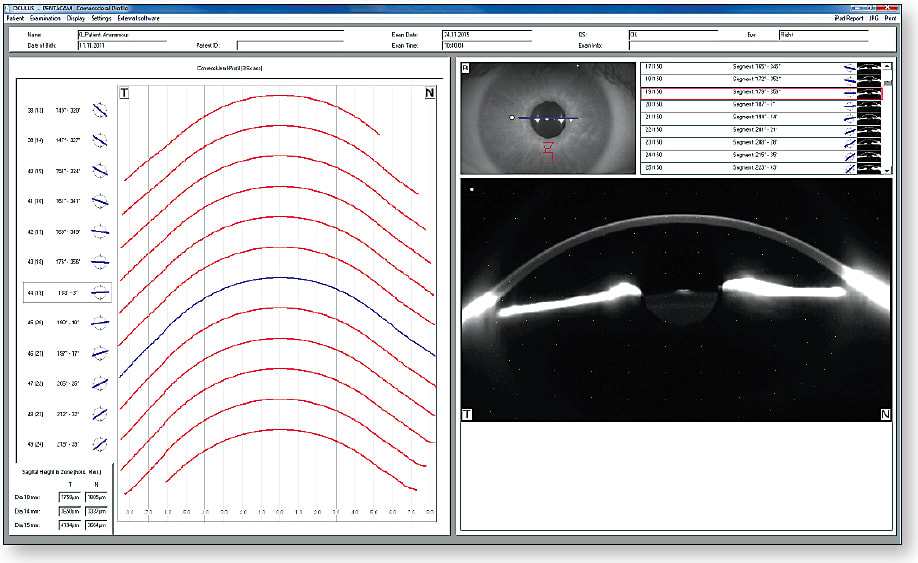Open Scheimpflug thumbnail of row 23/150
This screenshot has height=563, width=918.
(x=869, y=143)
